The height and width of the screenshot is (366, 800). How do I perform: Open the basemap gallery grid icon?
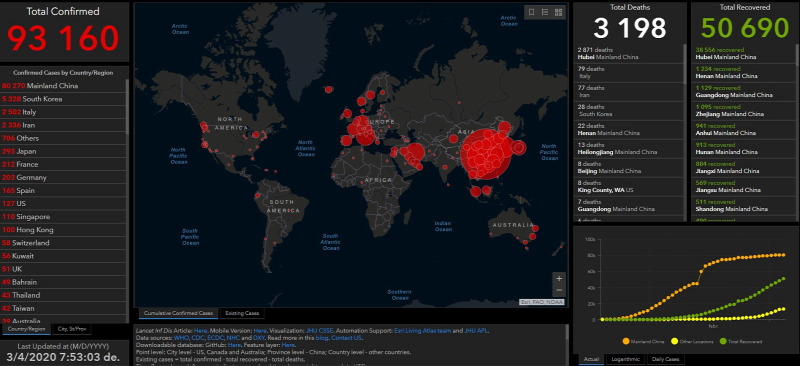click(x=558, y=13)
